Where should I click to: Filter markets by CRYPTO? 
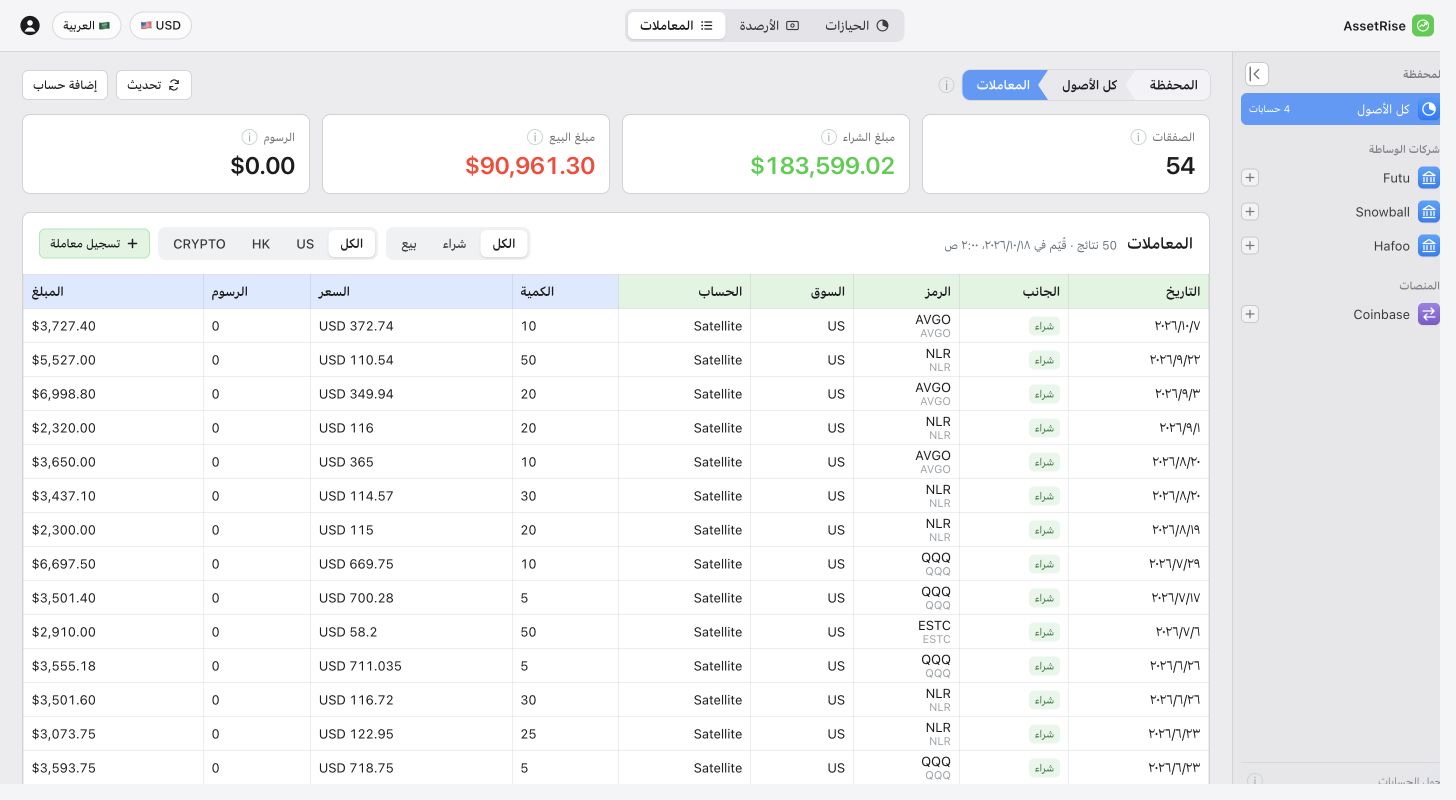pos(199,244)
